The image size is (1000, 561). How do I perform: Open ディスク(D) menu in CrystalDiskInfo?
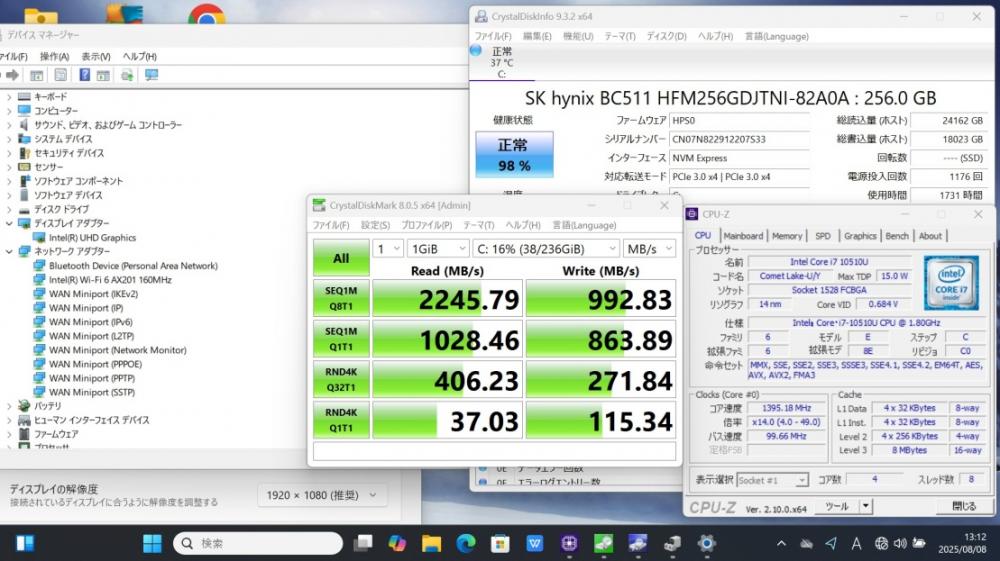tap(666, 36)
